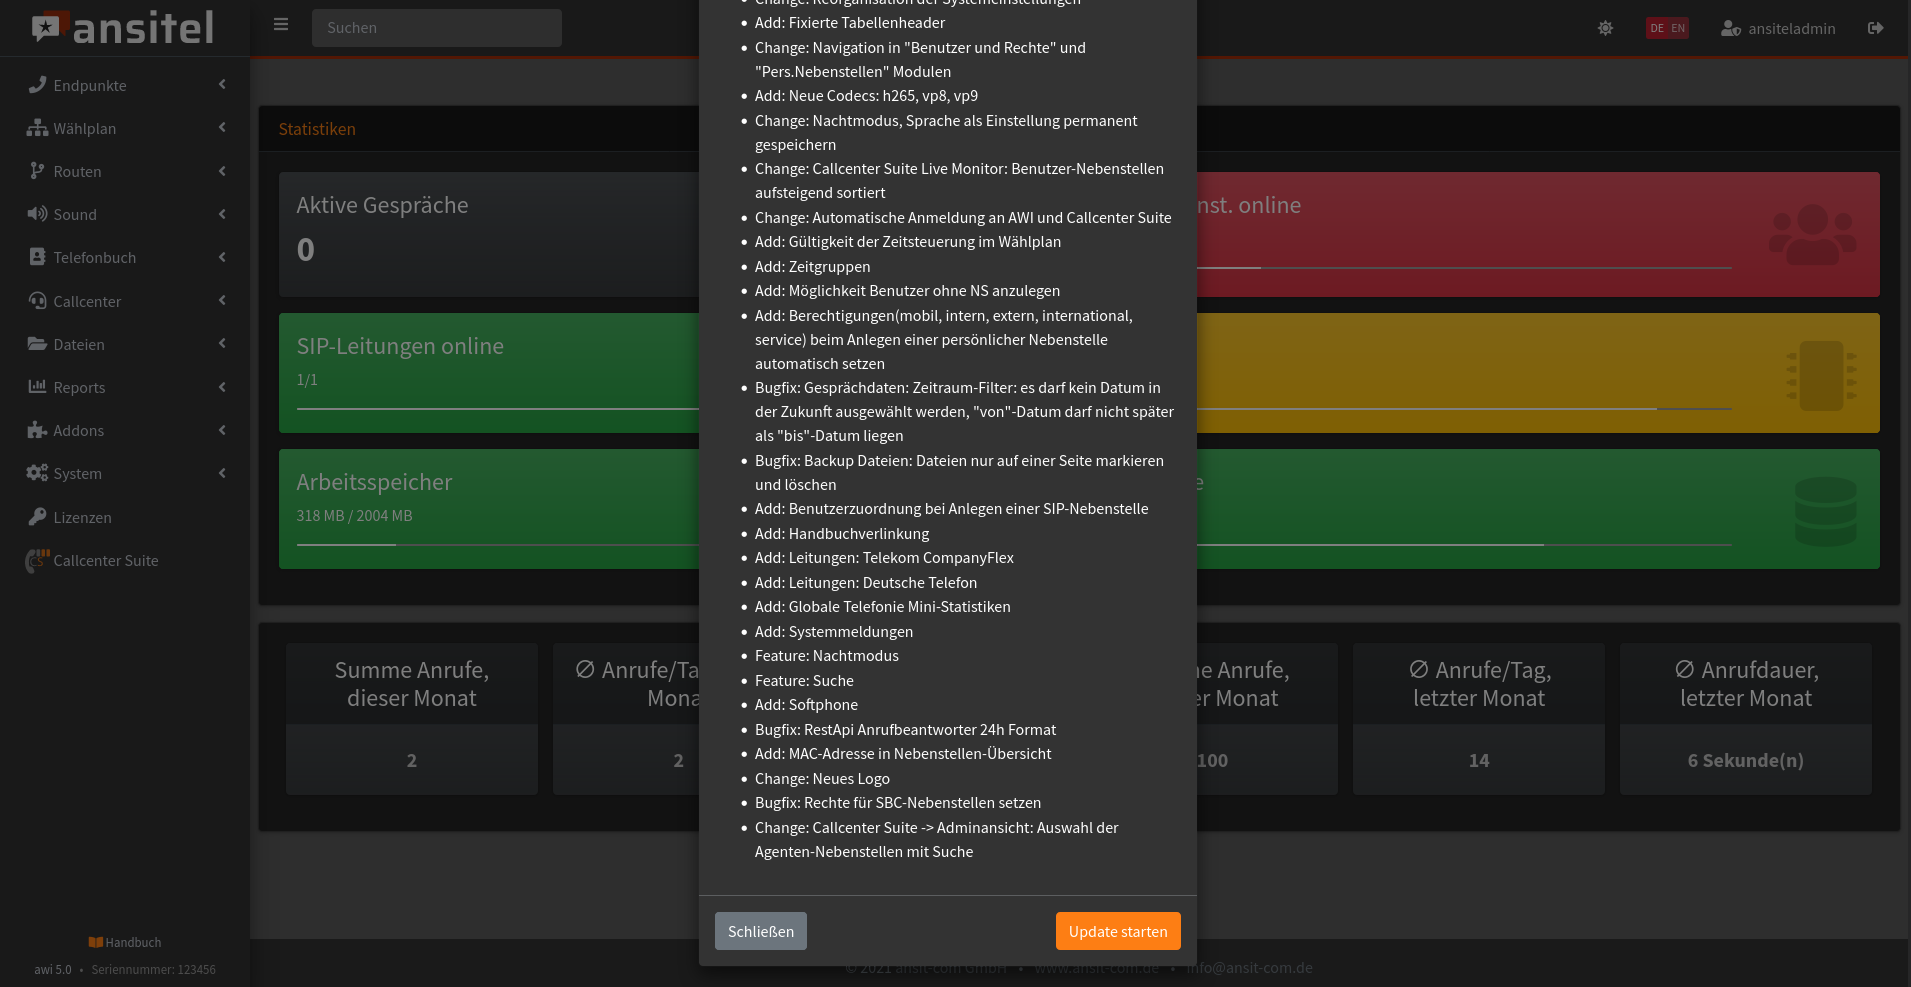The width and height of the screenshot is (1911, 987).
Task: Click the Sound speaker icon
Action: point(37,214)
